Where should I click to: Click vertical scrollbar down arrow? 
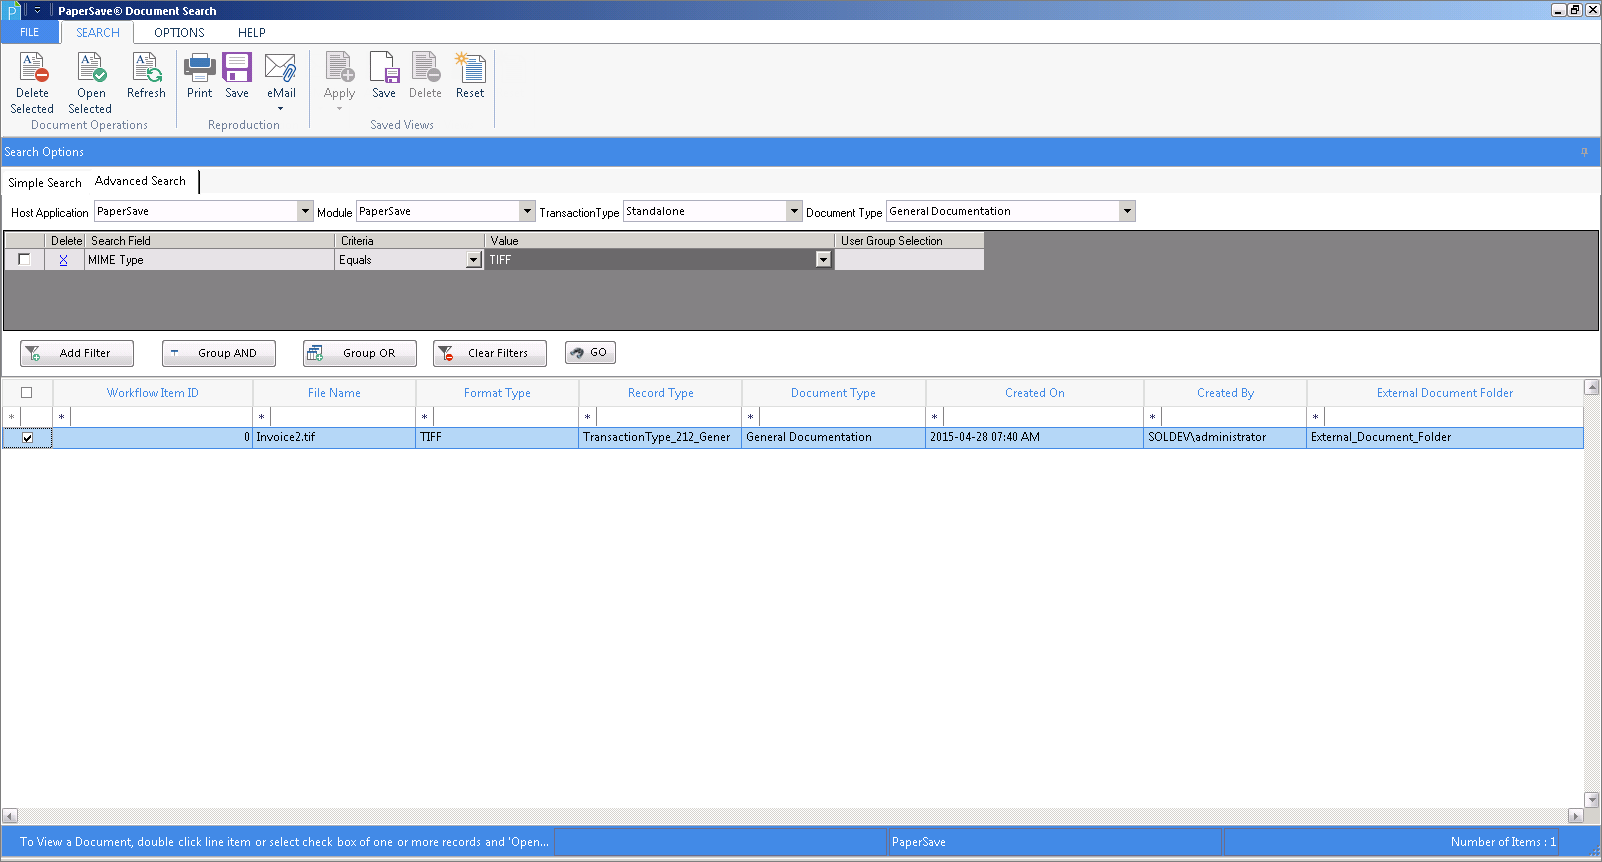[1592, 800]
